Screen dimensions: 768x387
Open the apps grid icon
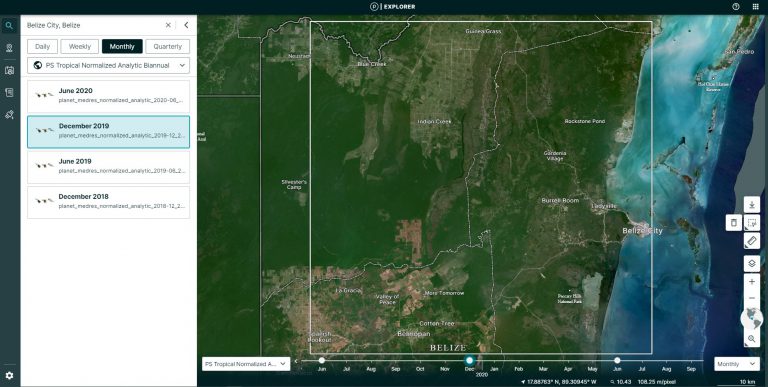click(755, 6)
